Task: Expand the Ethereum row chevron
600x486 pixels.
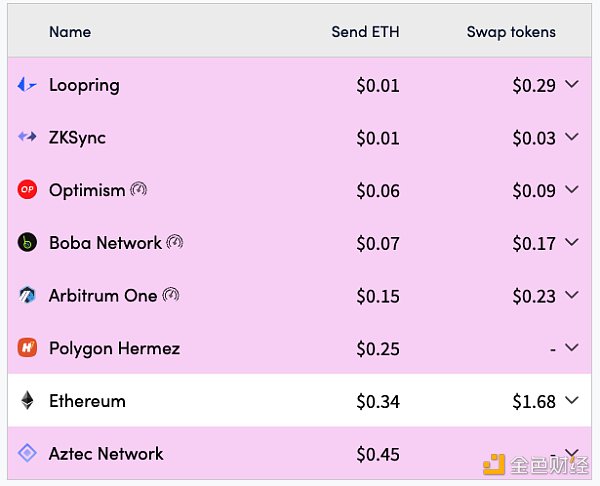Action: 572,400
